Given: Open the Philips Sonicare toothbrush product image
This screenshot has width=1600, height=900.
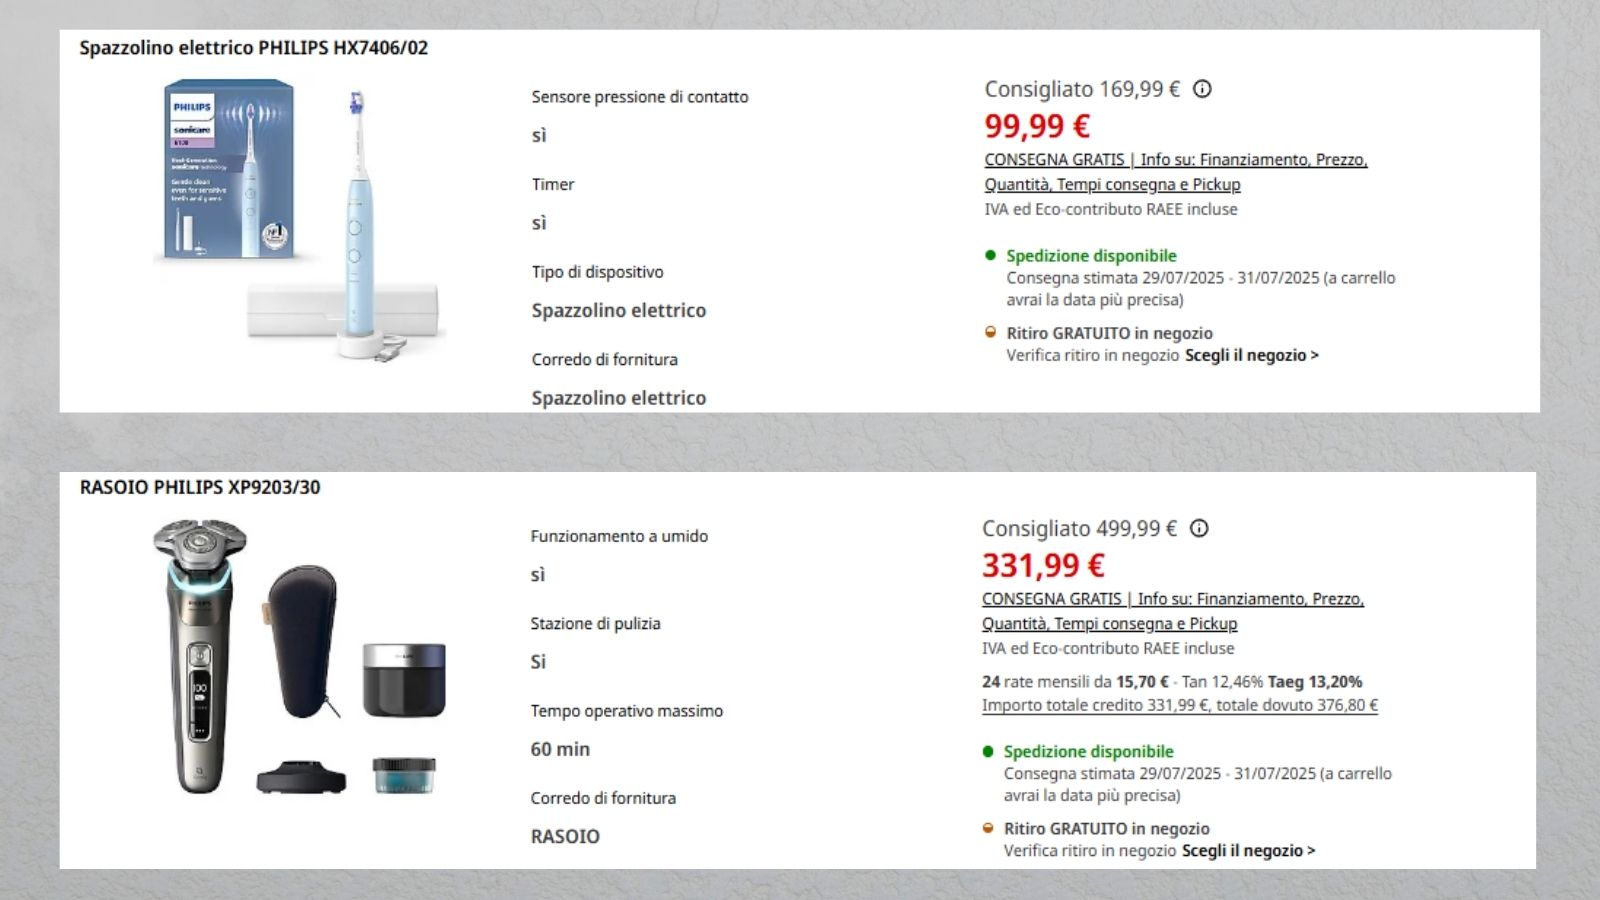Looking at the screenshot, I should pos(300,222).
